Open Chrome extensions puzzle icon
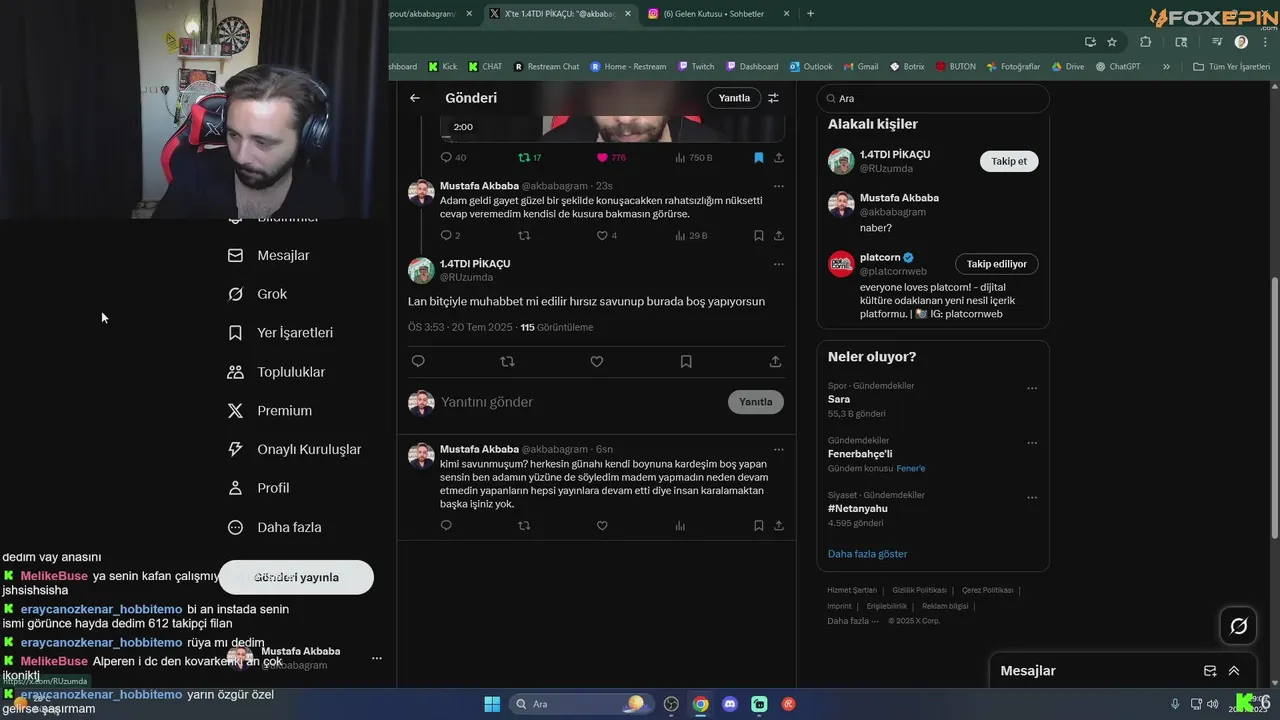The height and width of the screenshot is (720, 1280). (1146, 42)
